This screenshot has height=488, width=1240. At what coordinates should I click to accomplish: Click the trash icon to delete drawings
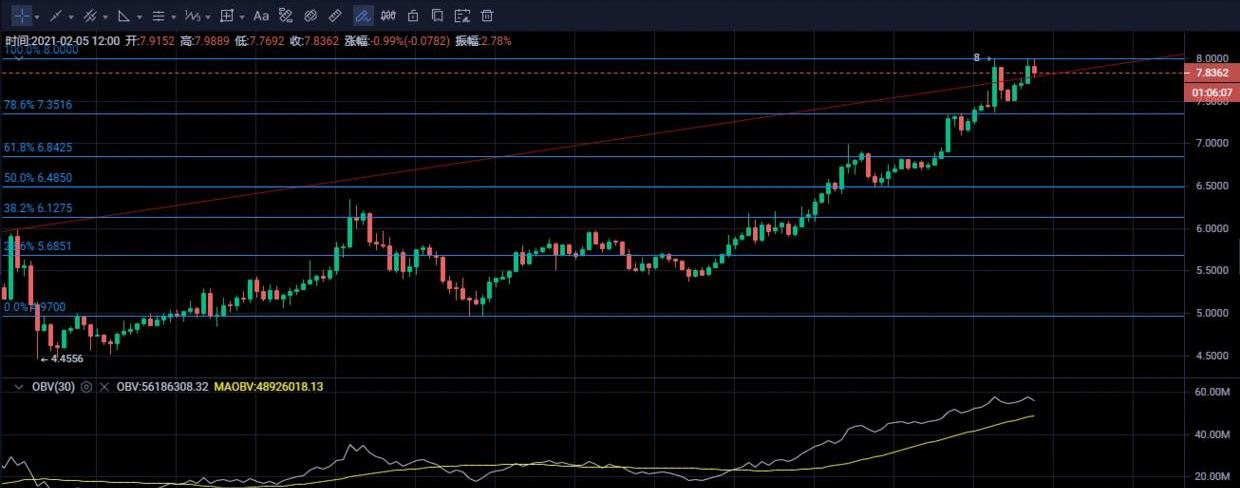click(x=487, y=16)
